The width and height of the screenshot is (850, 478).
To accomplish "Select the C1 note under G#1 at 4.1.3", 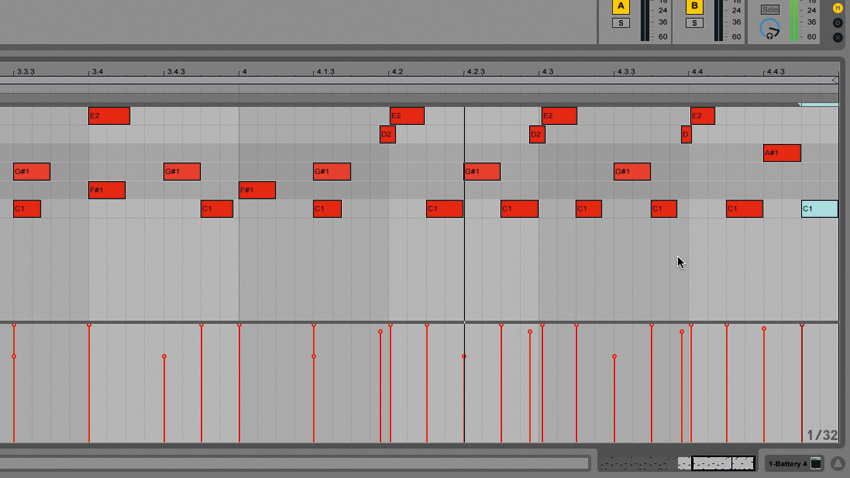I will click(x=327, y=209).
